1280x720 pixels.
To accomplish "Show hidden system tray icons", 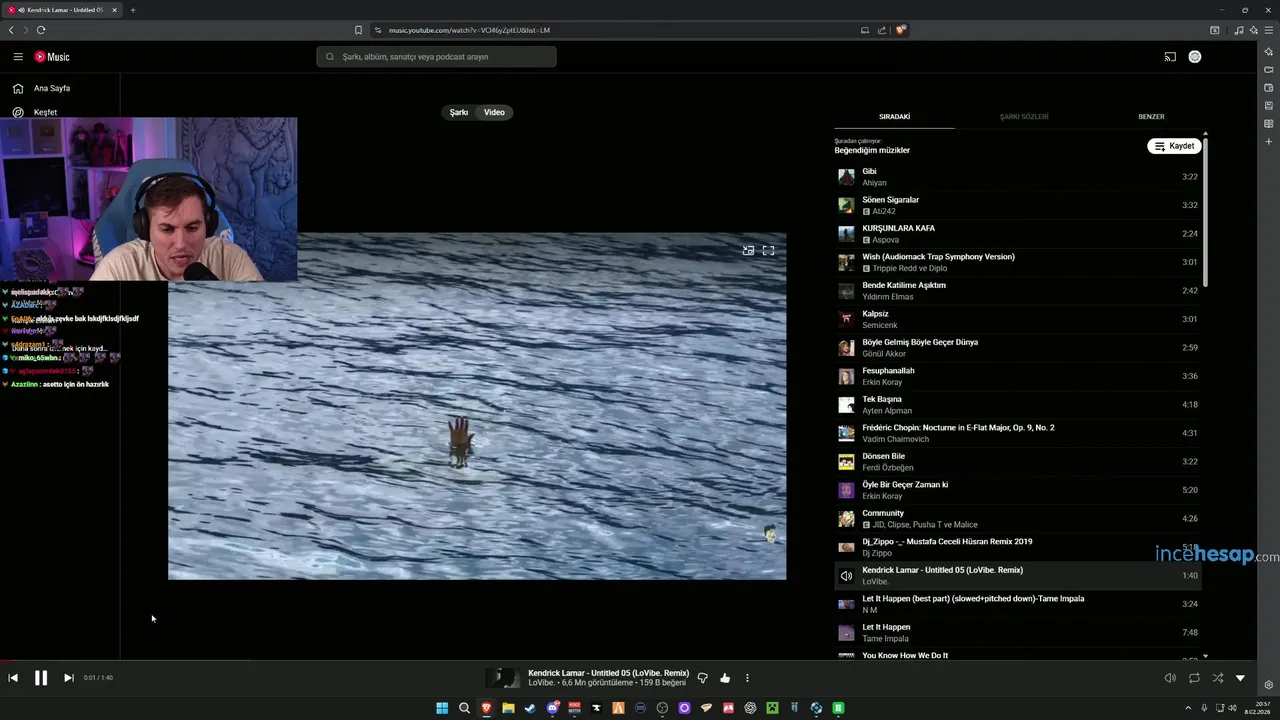I will click(1189, 708).
